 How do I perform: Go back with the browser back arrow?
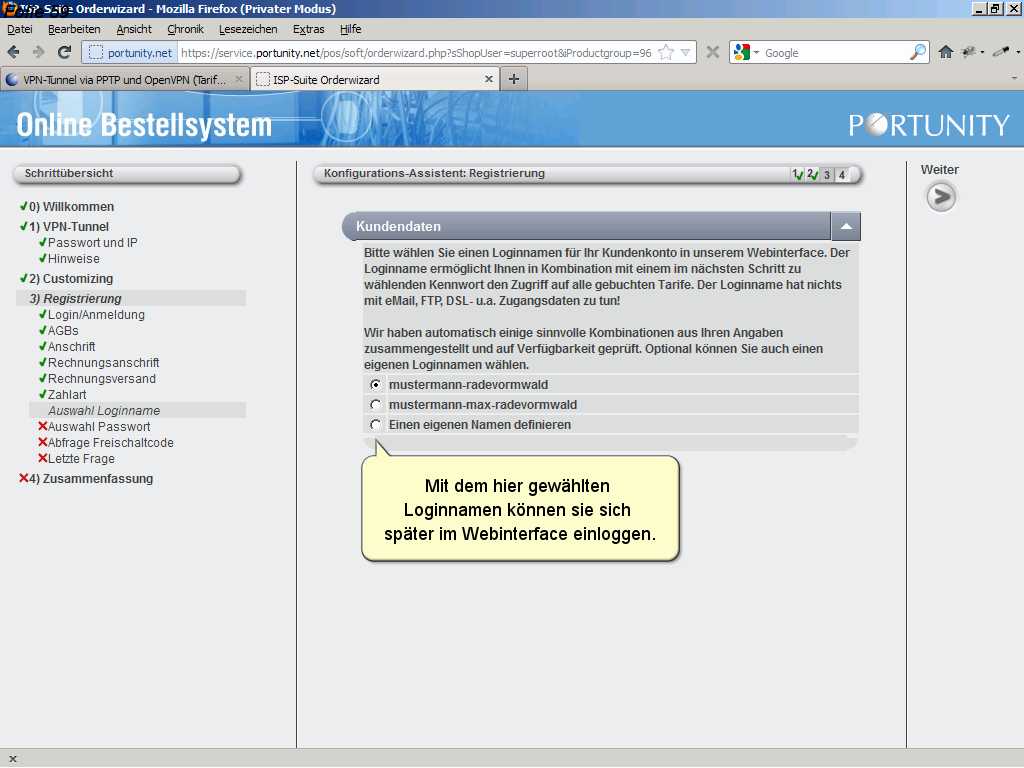click(x=14, y=52)
